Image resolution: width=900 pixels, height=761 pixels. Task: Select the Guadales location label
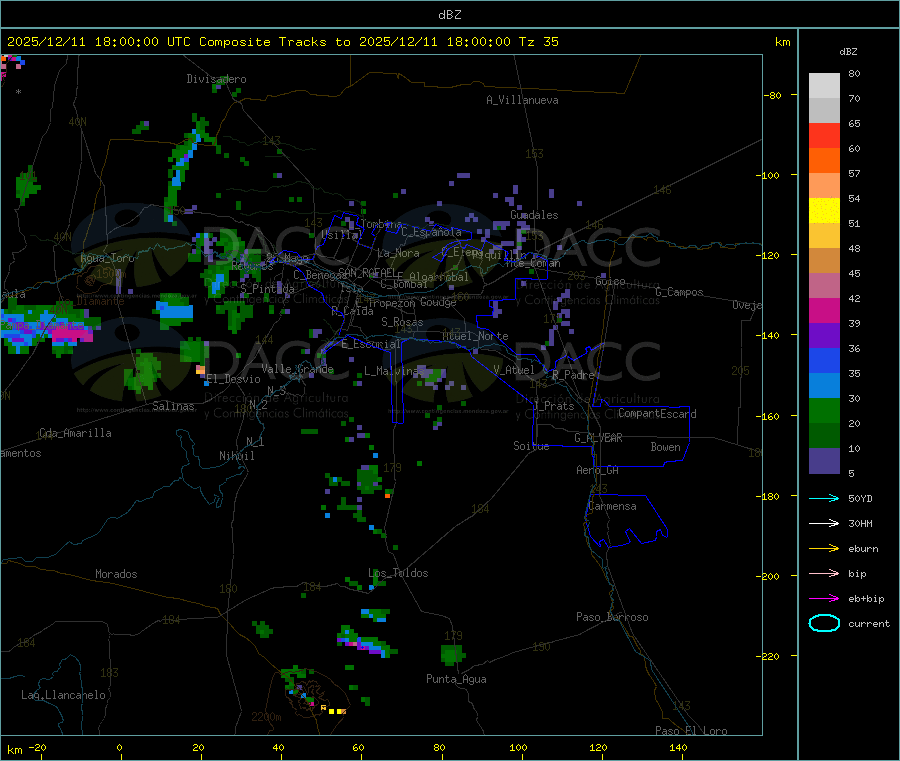click(534, 215)
